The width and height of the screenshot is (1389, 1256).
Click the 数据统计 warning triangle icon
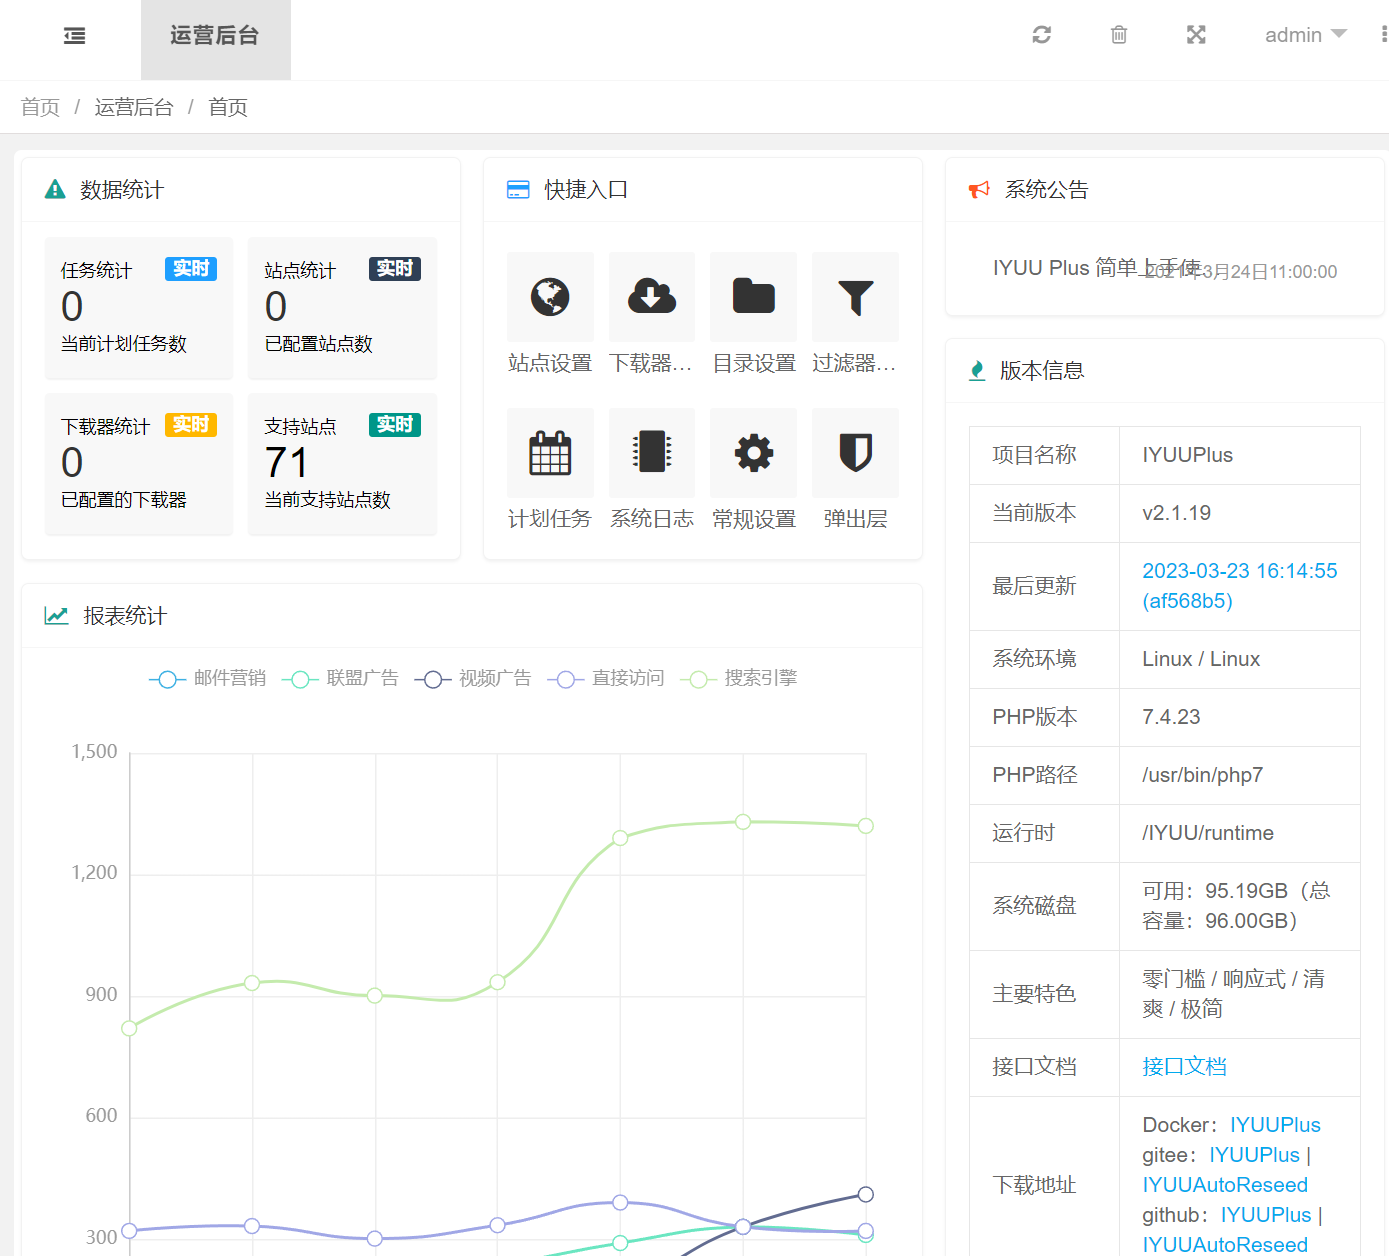coord(55,189)
